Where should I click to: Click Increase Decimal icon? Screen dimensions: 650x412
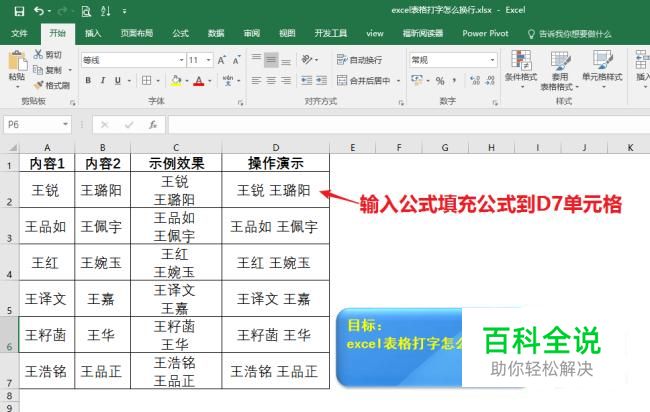pyautogui.click(x=475, y=80)
